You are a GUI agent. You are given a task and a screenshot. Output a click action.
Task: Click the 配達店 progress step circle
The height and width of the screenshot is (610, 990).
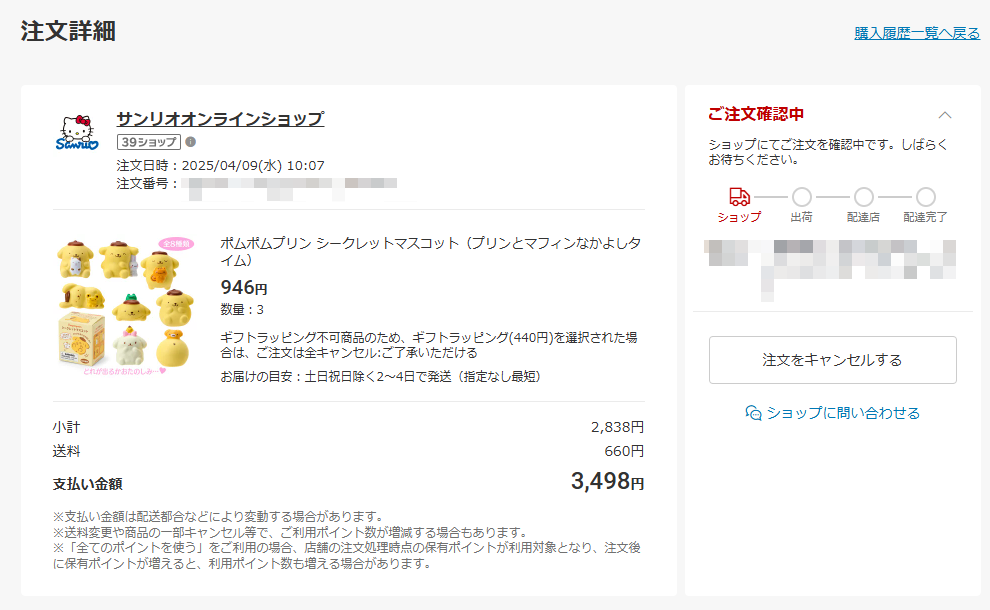coord(863,197)
